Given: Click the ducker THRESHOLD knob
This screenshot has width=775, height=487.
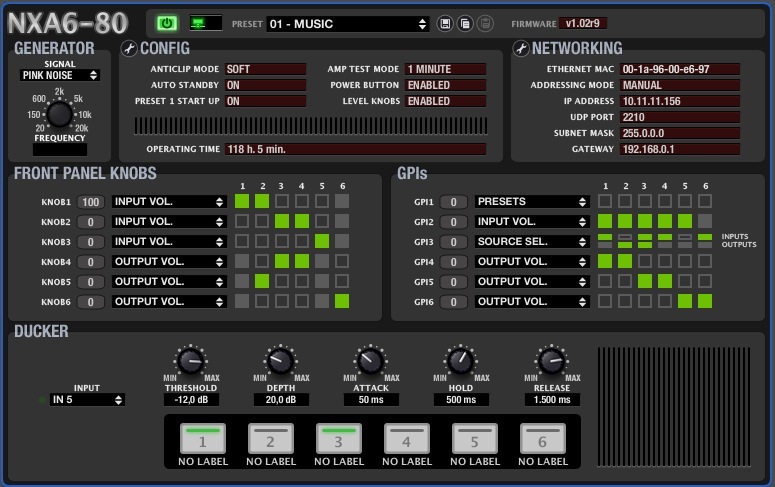Looking at the screenshot, I should (190, 360).
